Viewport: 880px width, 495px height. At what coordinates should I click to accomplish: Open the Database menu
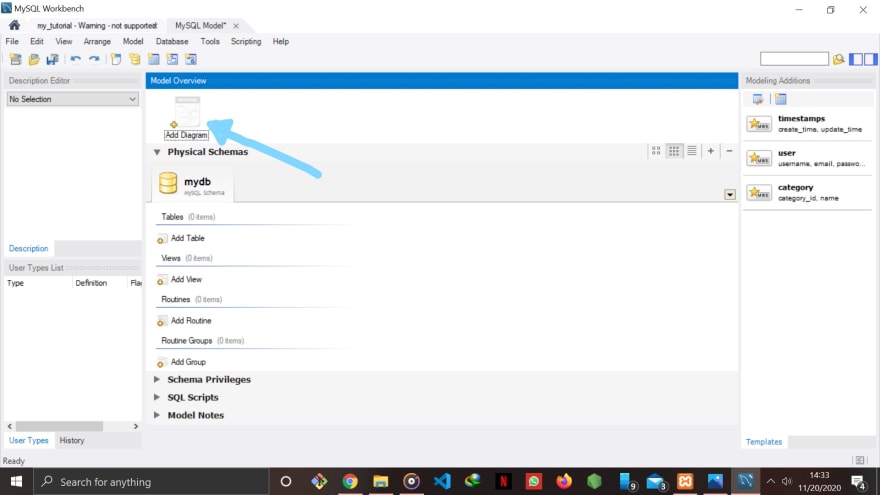(x=172, y=42)
